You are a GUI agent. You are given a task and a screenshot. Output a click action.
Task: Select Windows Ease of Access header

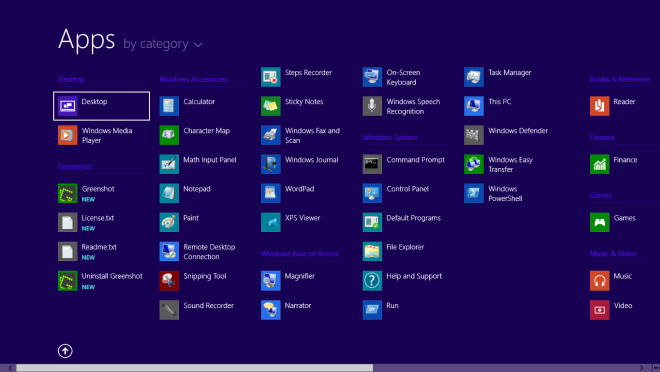(x=300, y=253)
